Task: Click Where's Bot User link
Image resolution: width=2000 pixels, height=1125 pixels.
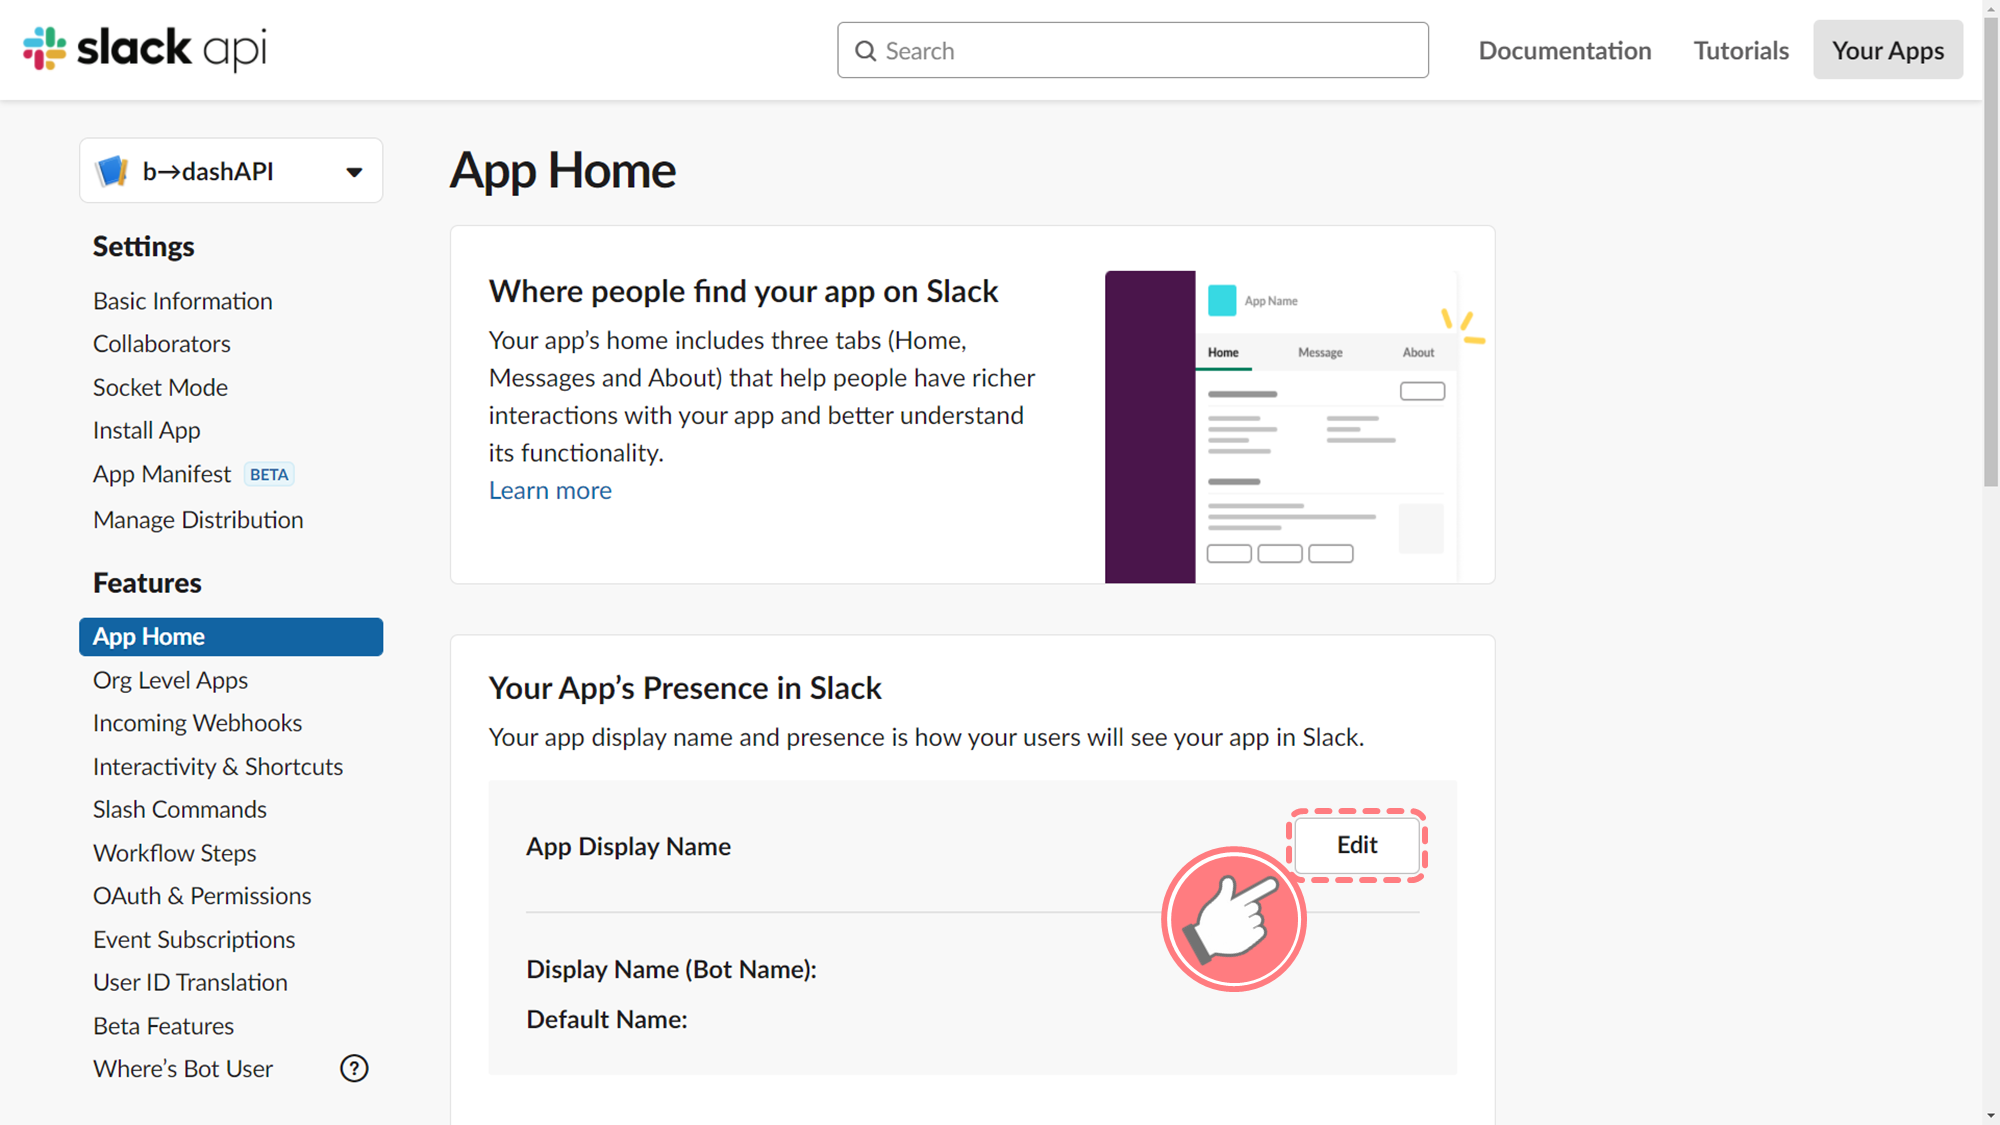Action: [183, 1069]
